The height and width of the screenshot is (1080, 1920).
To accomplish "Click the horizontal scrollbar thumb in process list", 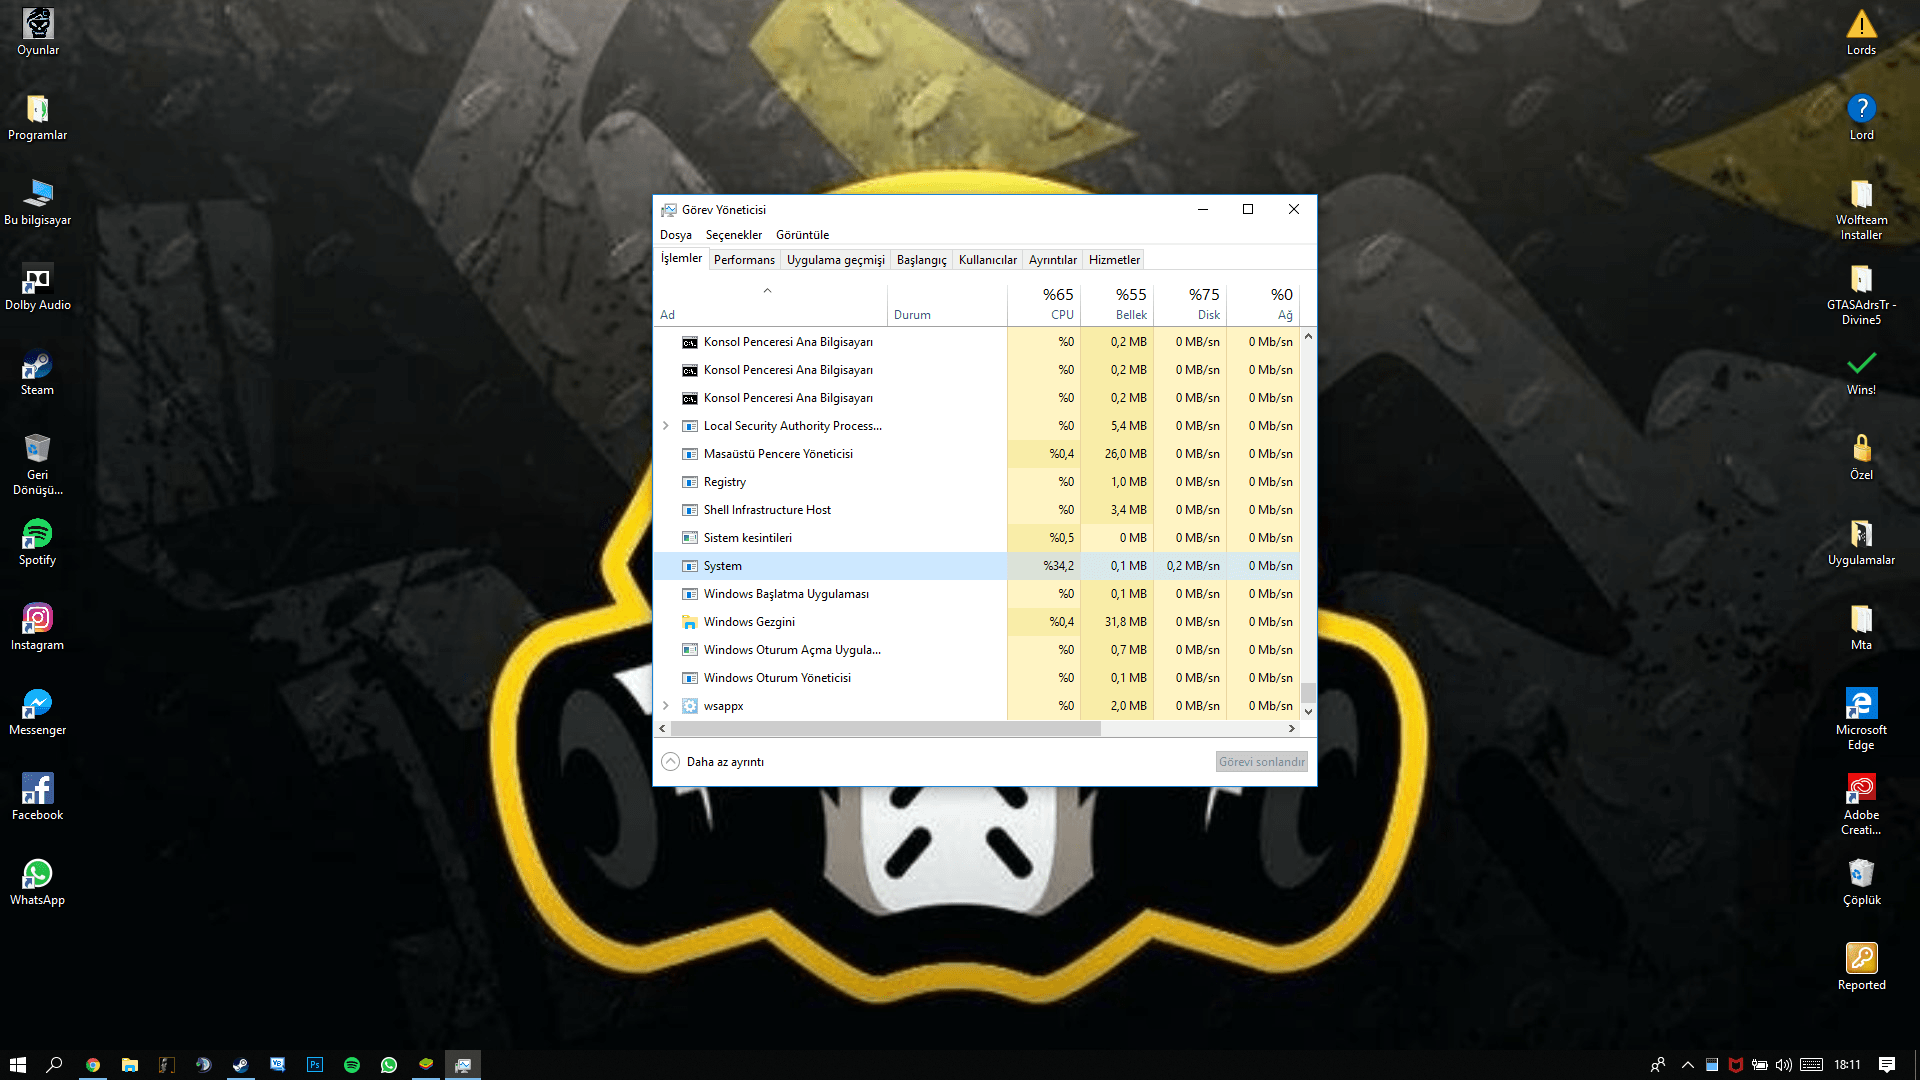I will (885, 729).
